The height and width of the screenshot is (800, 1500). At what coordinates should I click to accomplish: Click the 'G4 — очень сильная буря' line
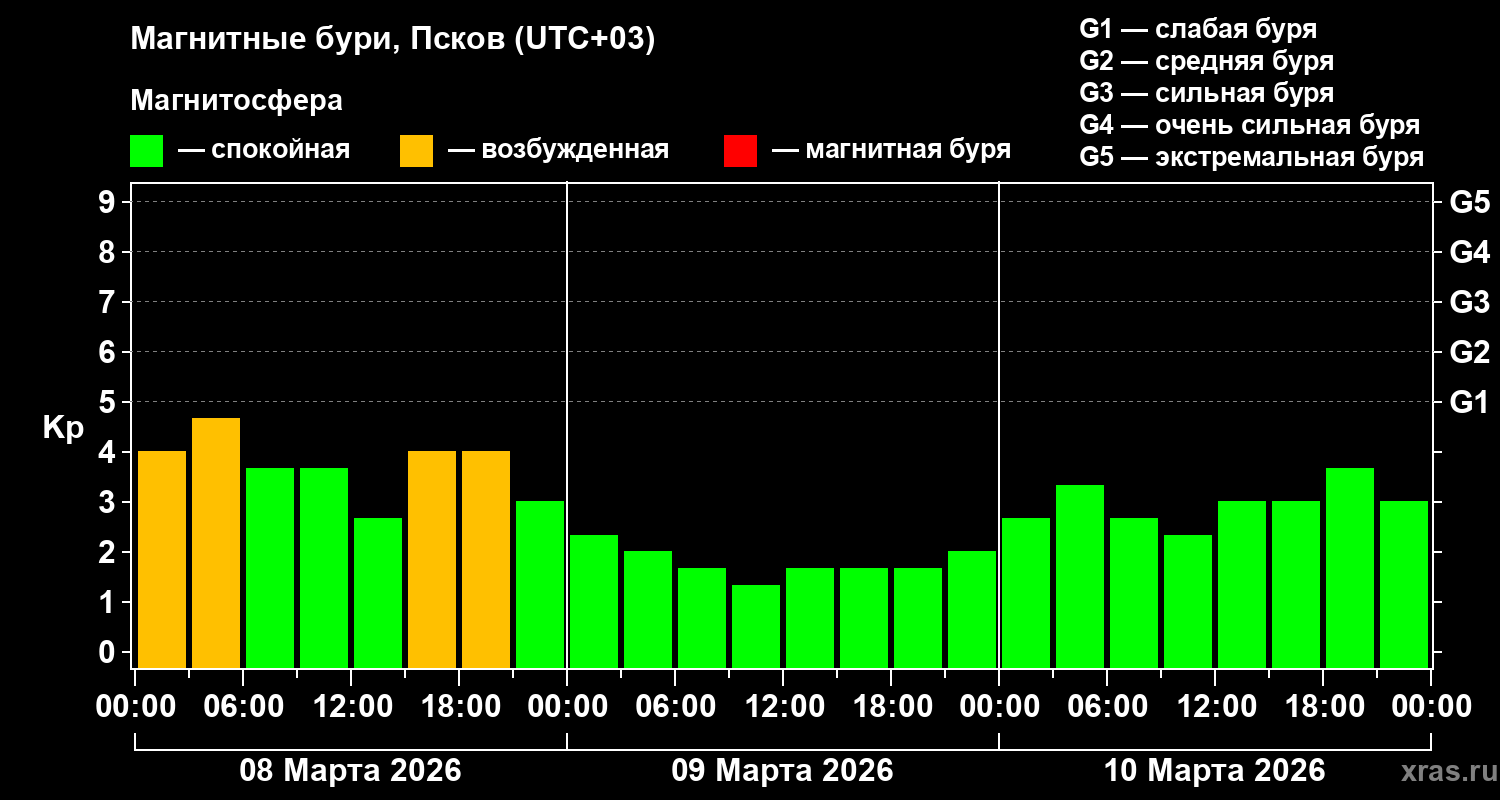click(x=1249, y=125)
